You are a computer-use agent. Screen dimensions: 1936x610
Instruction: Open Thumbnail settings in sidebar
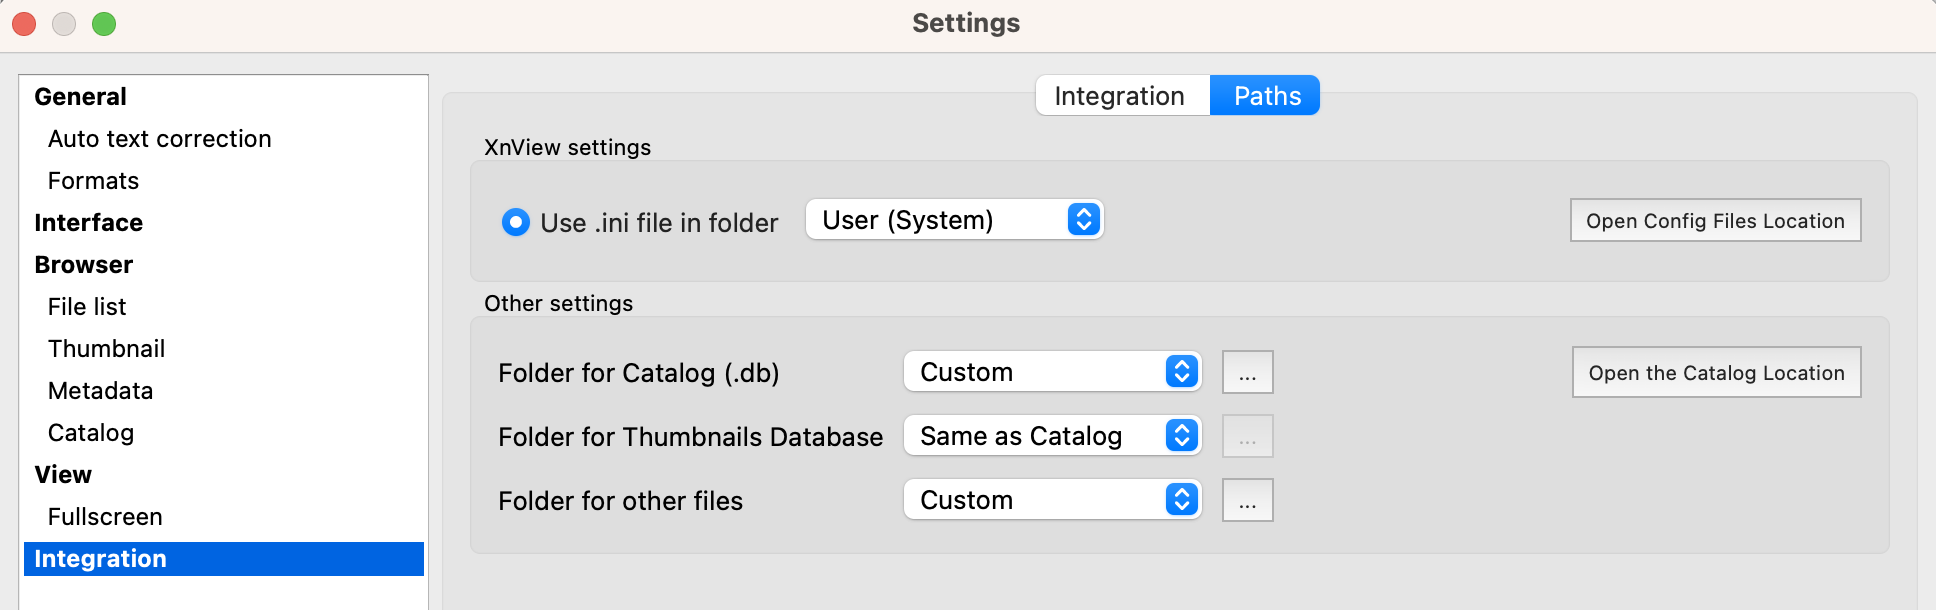pyautogui.click(x=107, y=349)
